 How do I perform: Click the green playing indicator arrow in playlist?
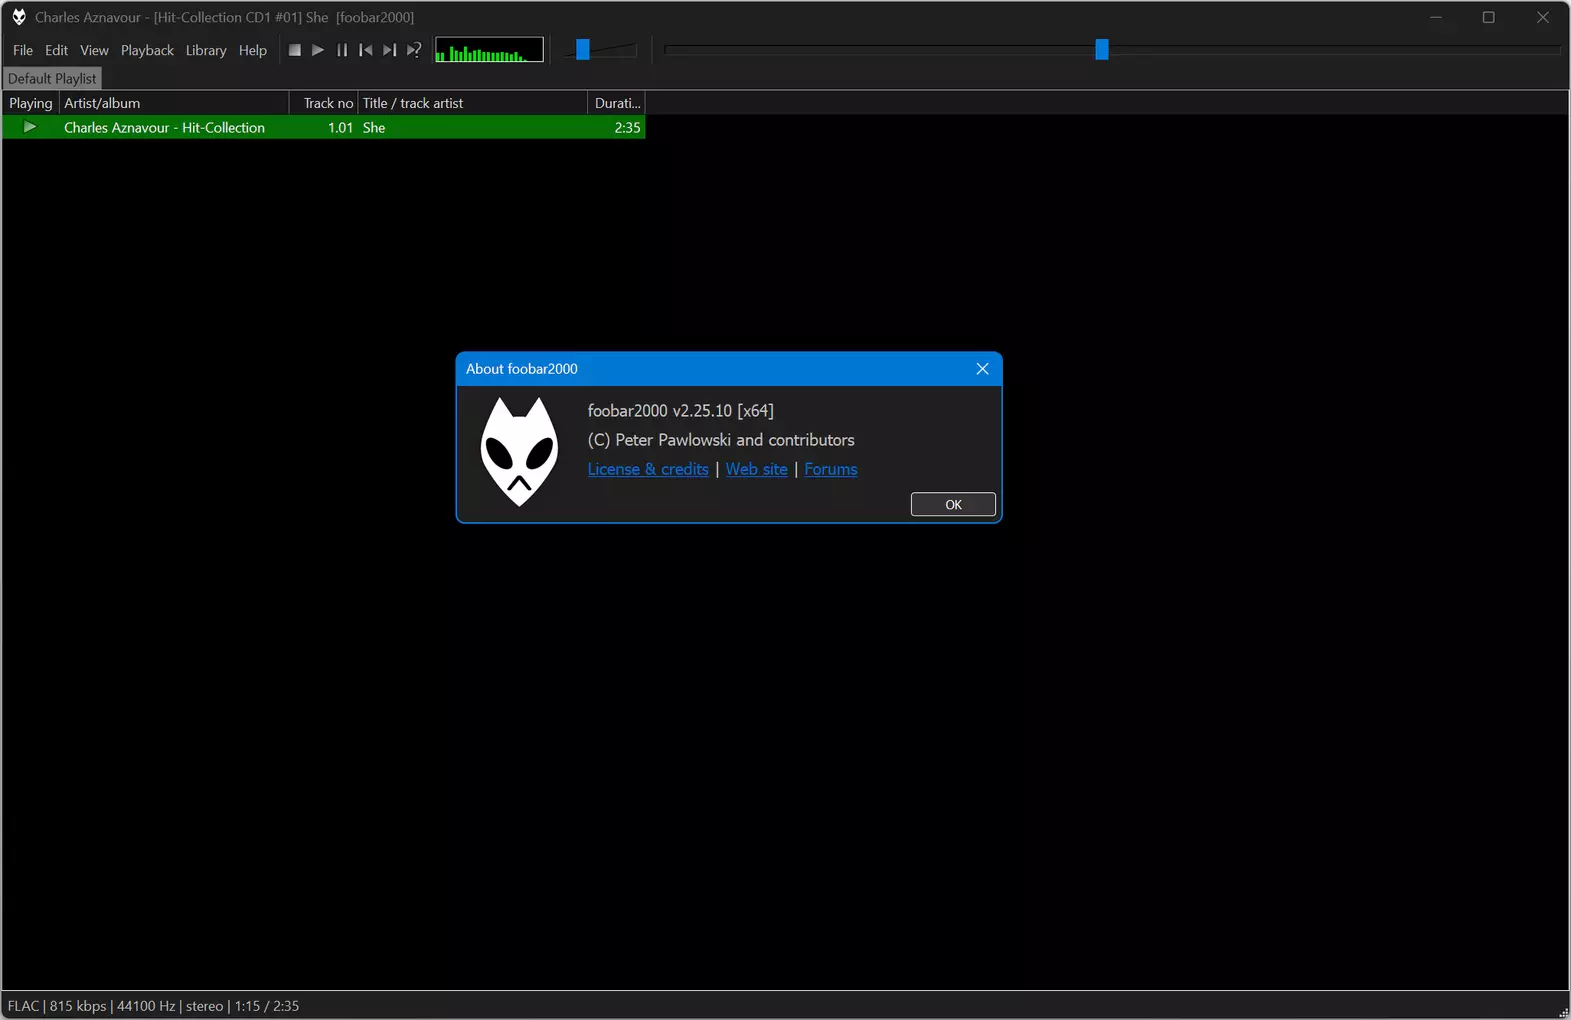[30, 127]
